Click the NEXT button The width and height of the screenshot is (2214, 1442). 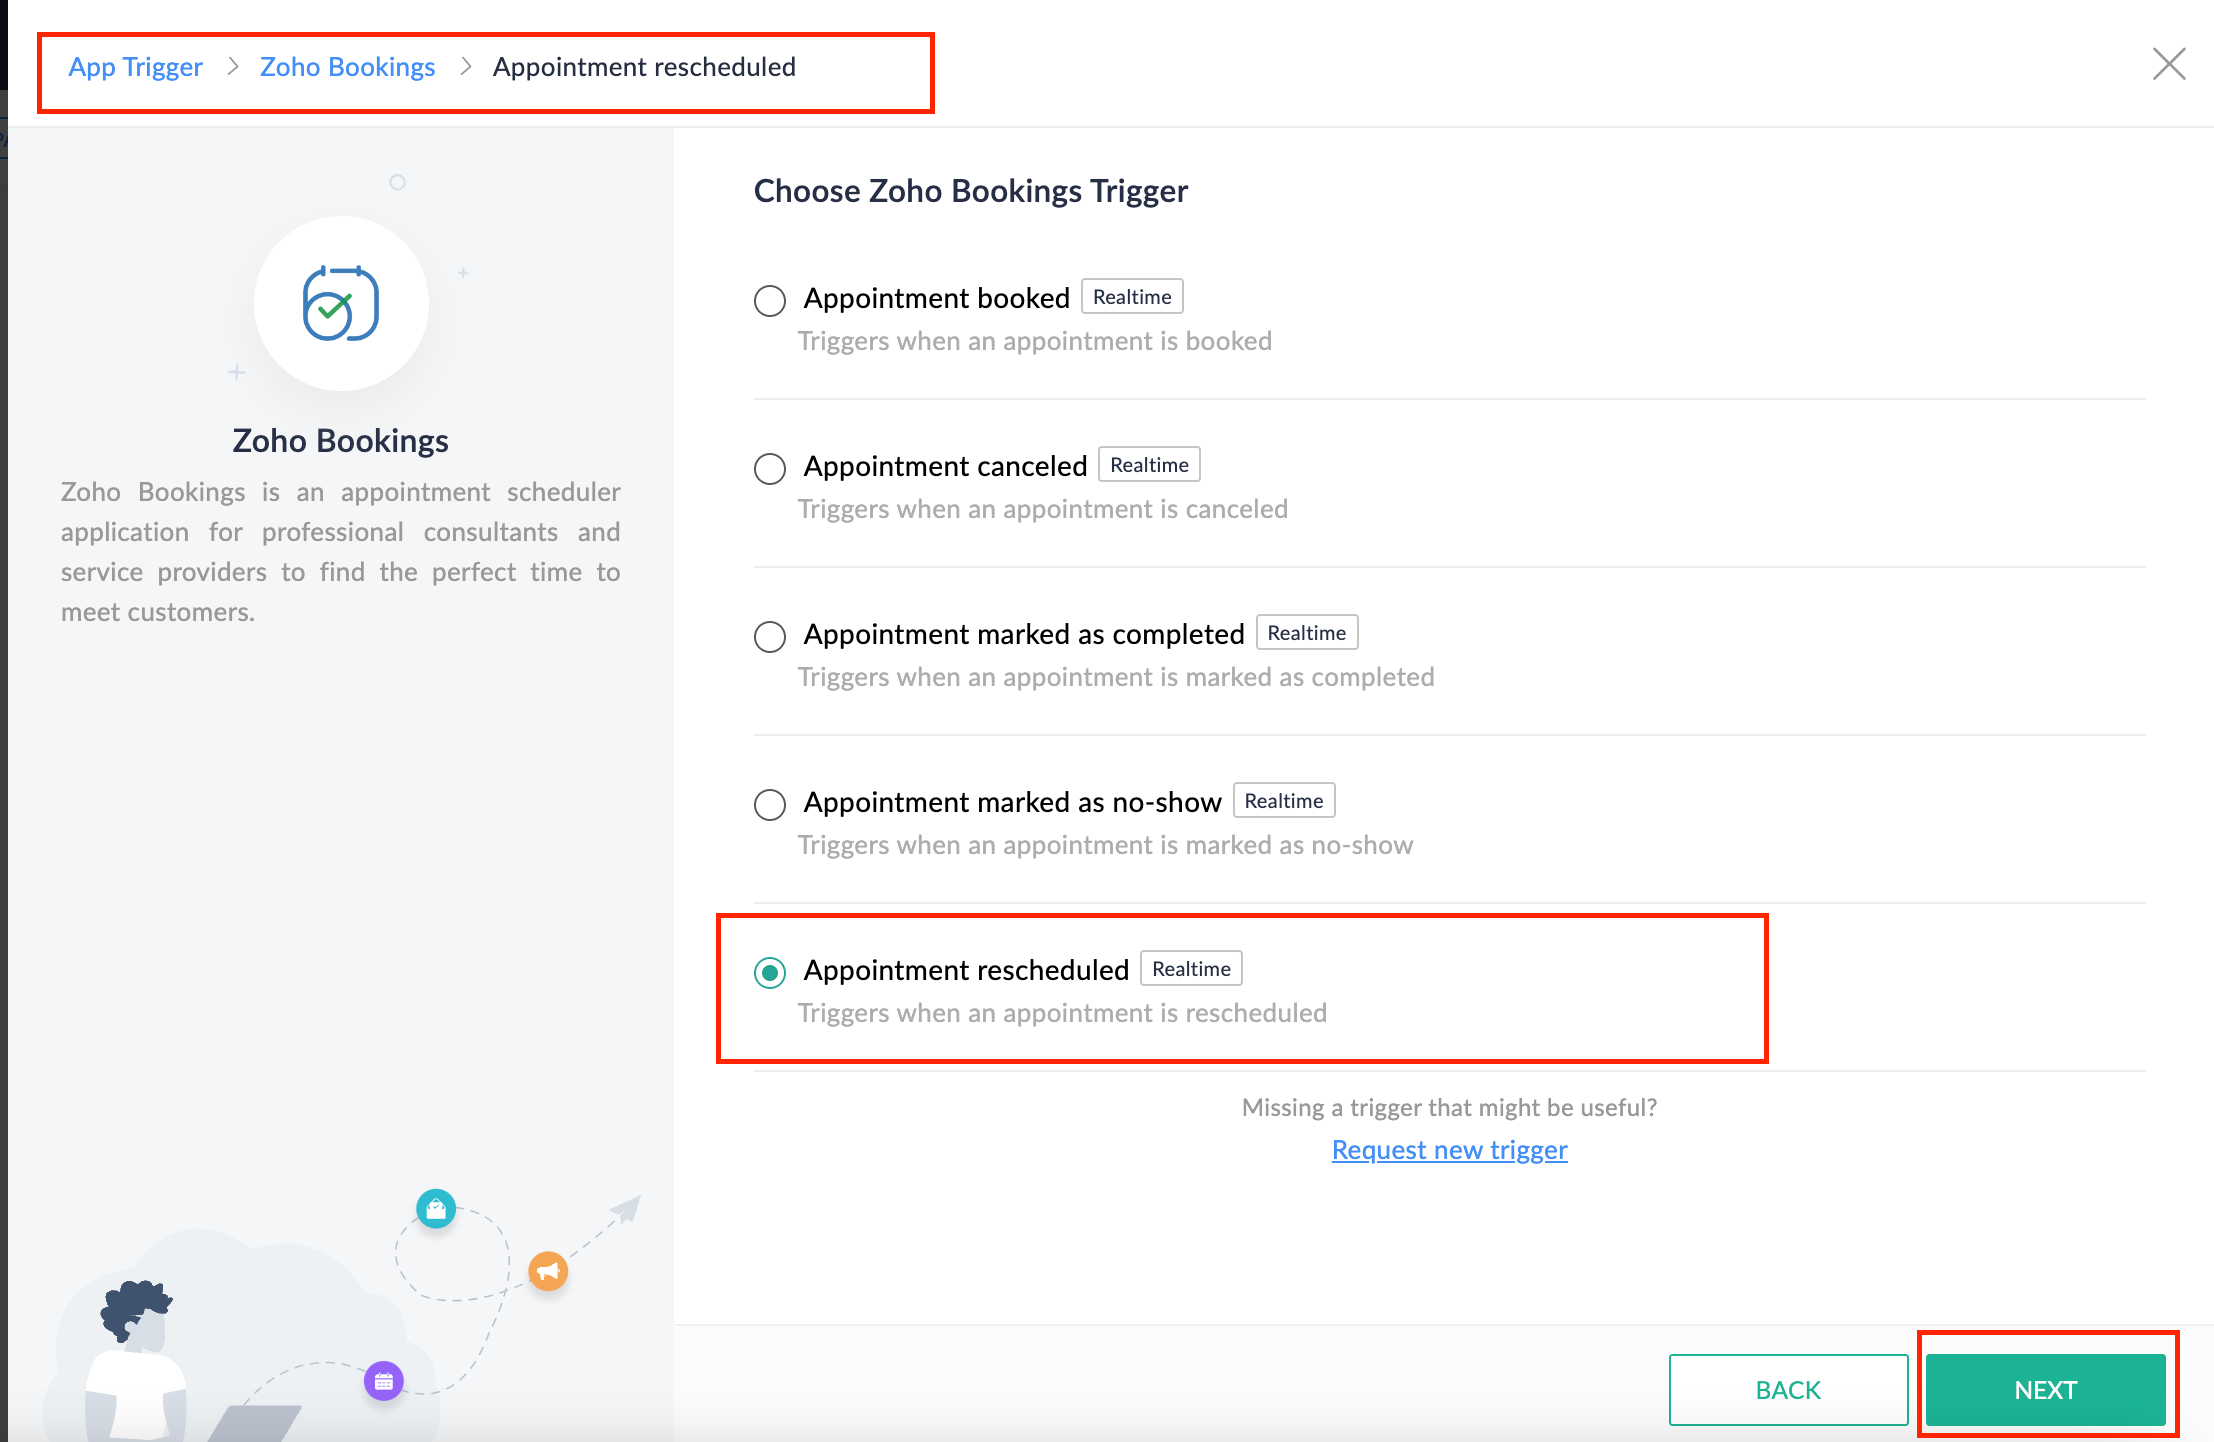click(x=2045, y=1390)
